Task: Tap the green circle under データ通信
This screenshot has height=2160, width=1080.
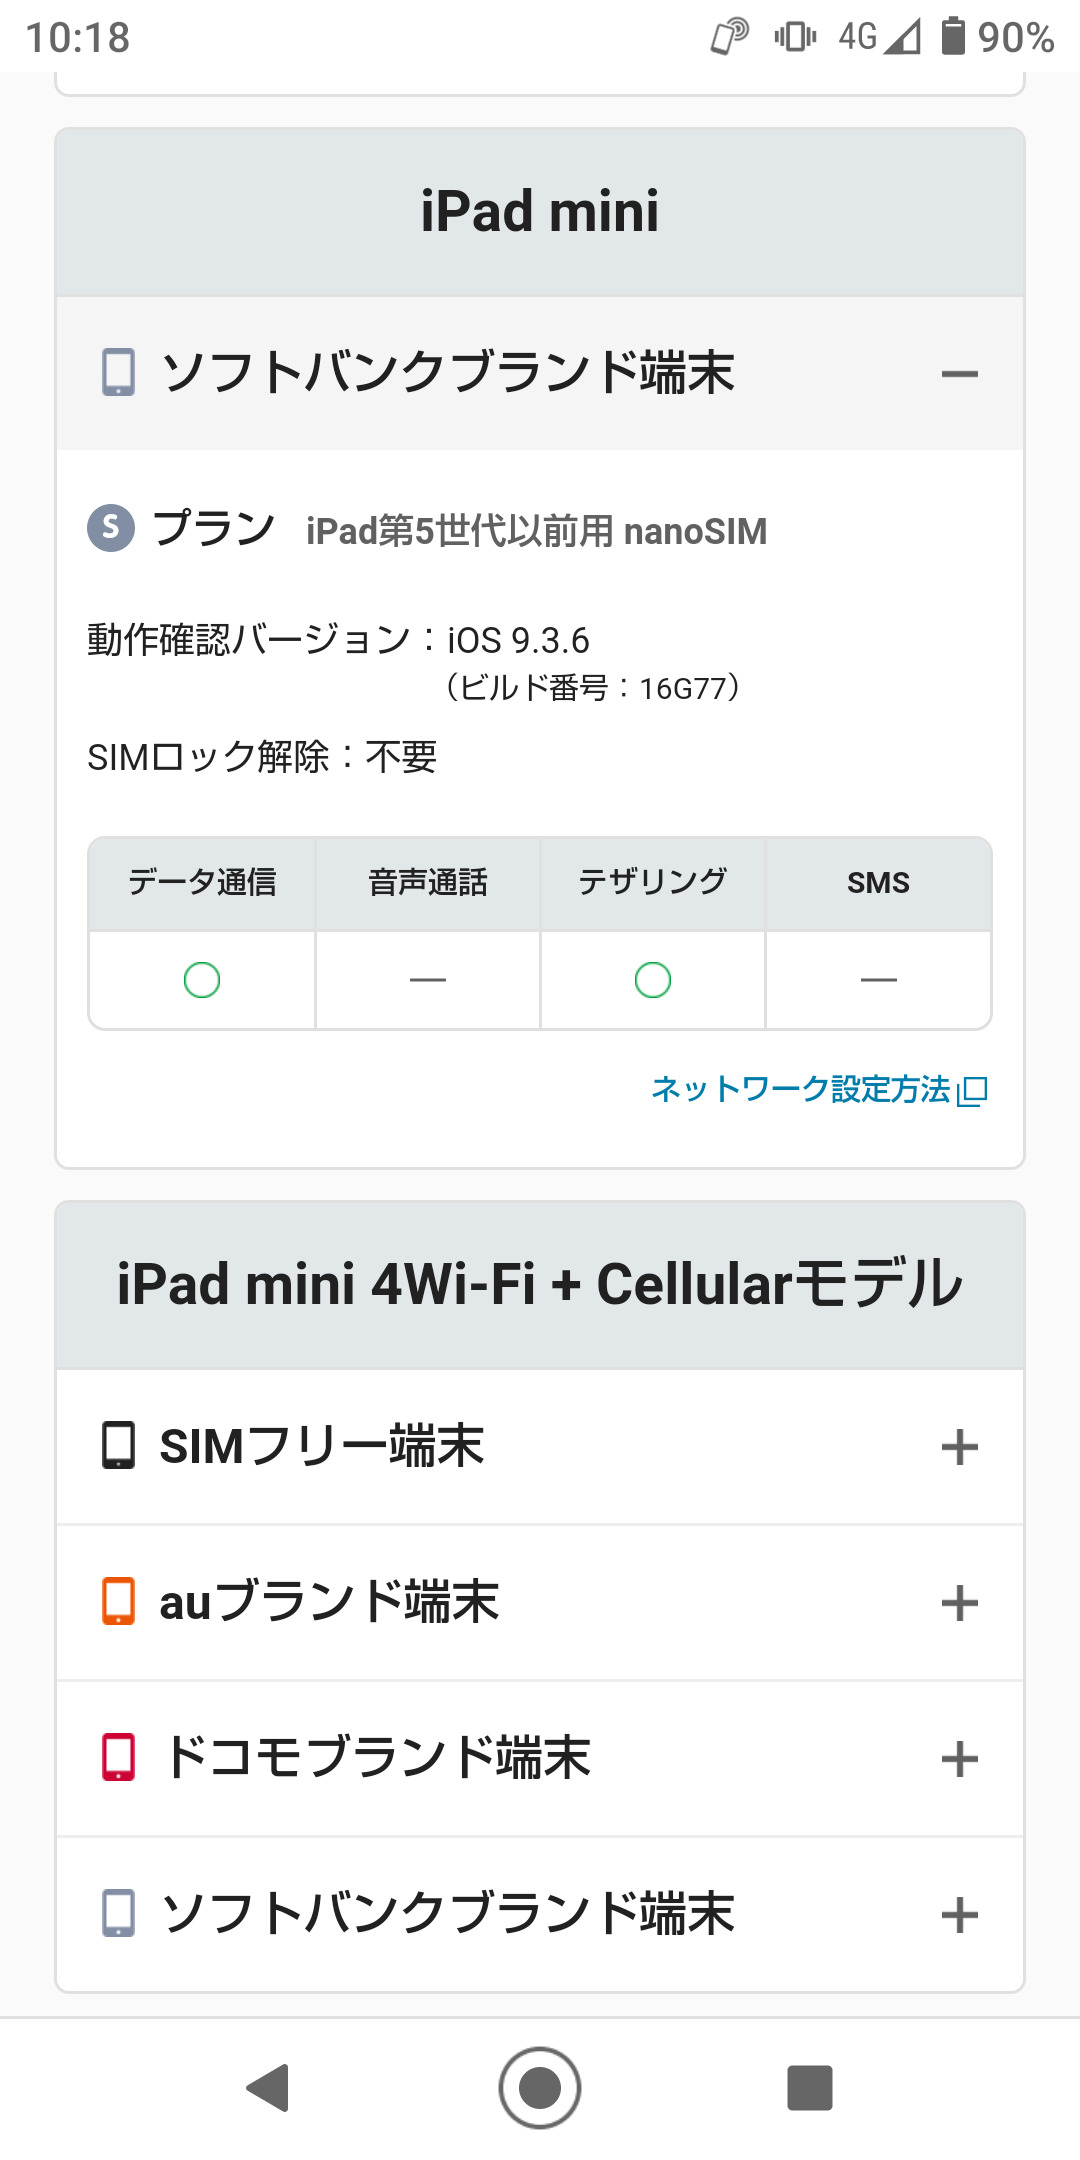Action: coord(202,980)
